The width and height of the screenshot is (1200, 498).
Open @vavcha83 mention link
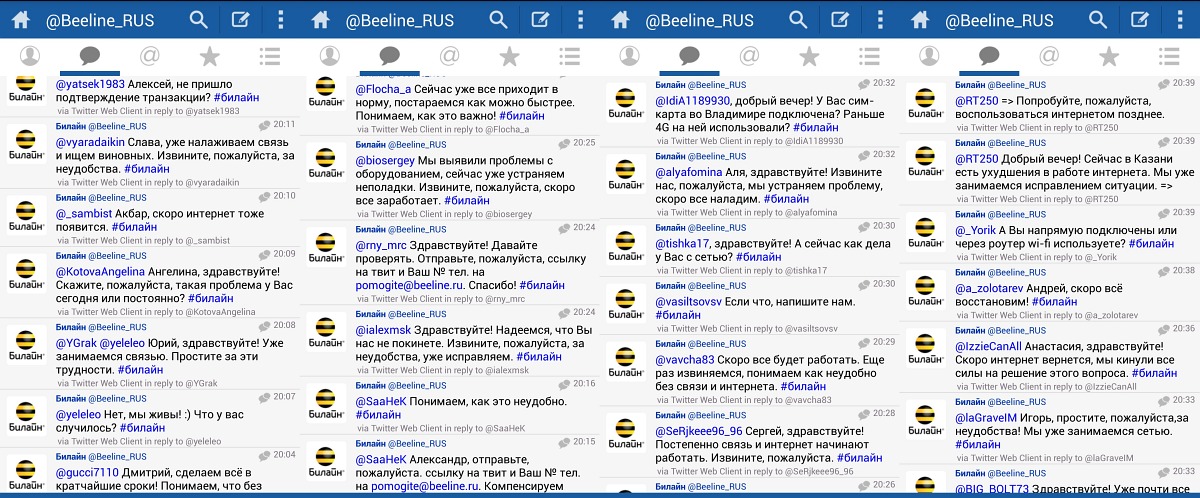pyautogui.click(x=685, y=359)
